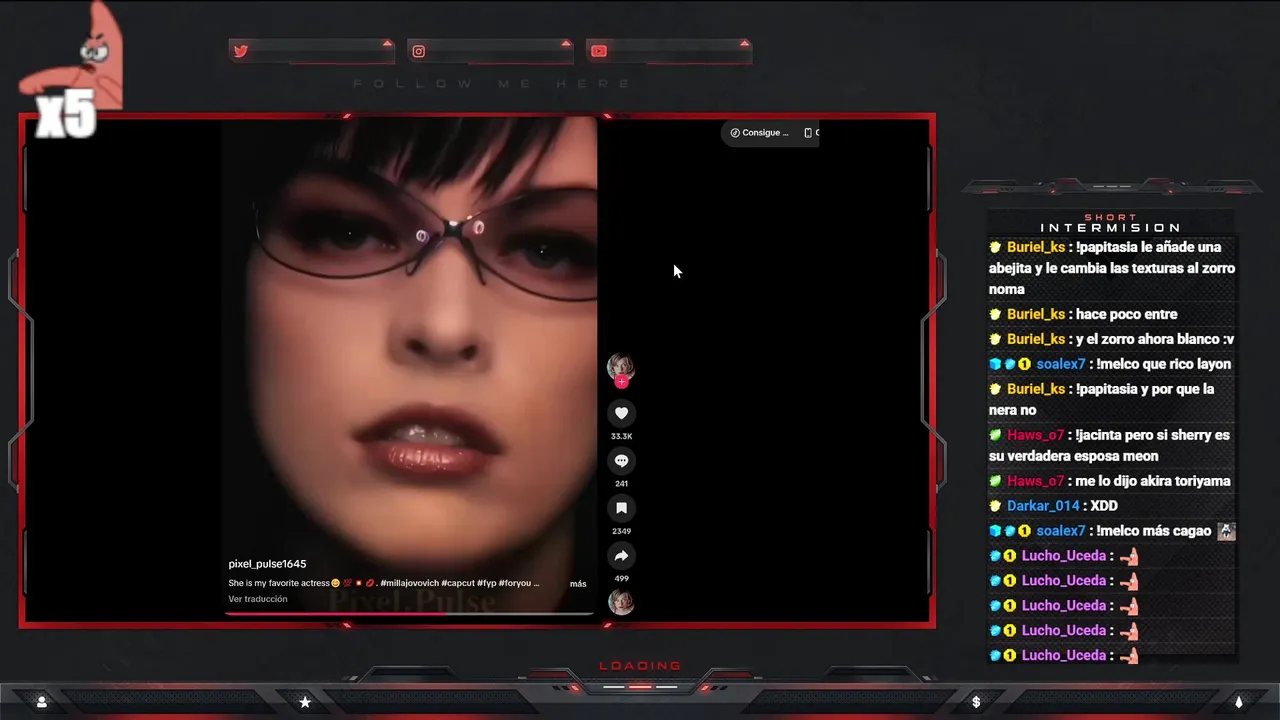Click the 'XDD' chat message text
Screen dimensions: 1280x720
coord(1104,506)
